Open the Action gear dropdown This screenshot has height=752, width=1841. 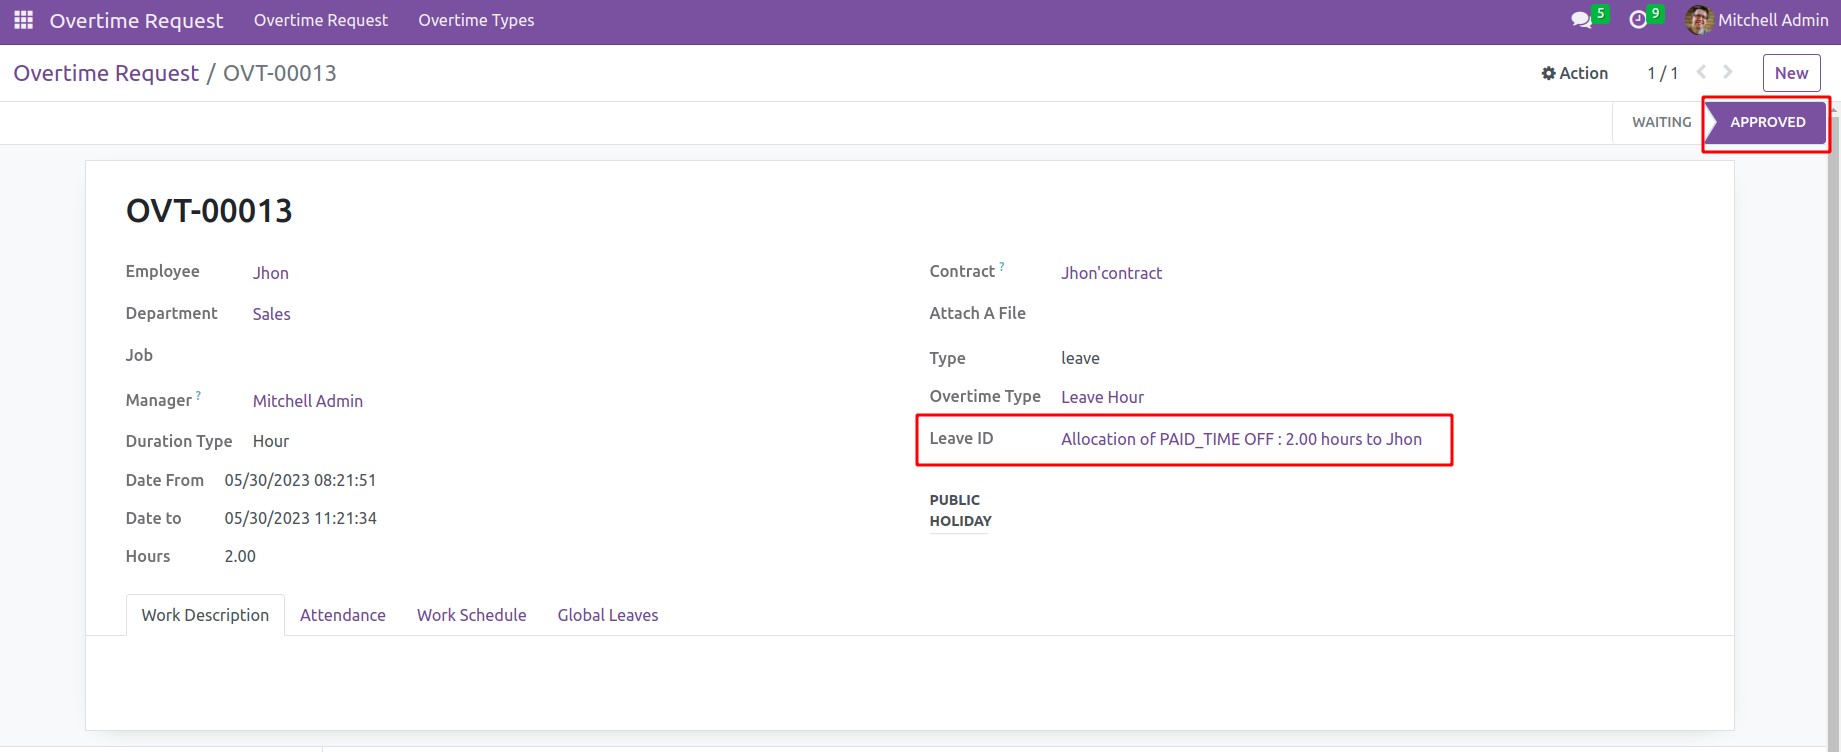(1574, 73)
